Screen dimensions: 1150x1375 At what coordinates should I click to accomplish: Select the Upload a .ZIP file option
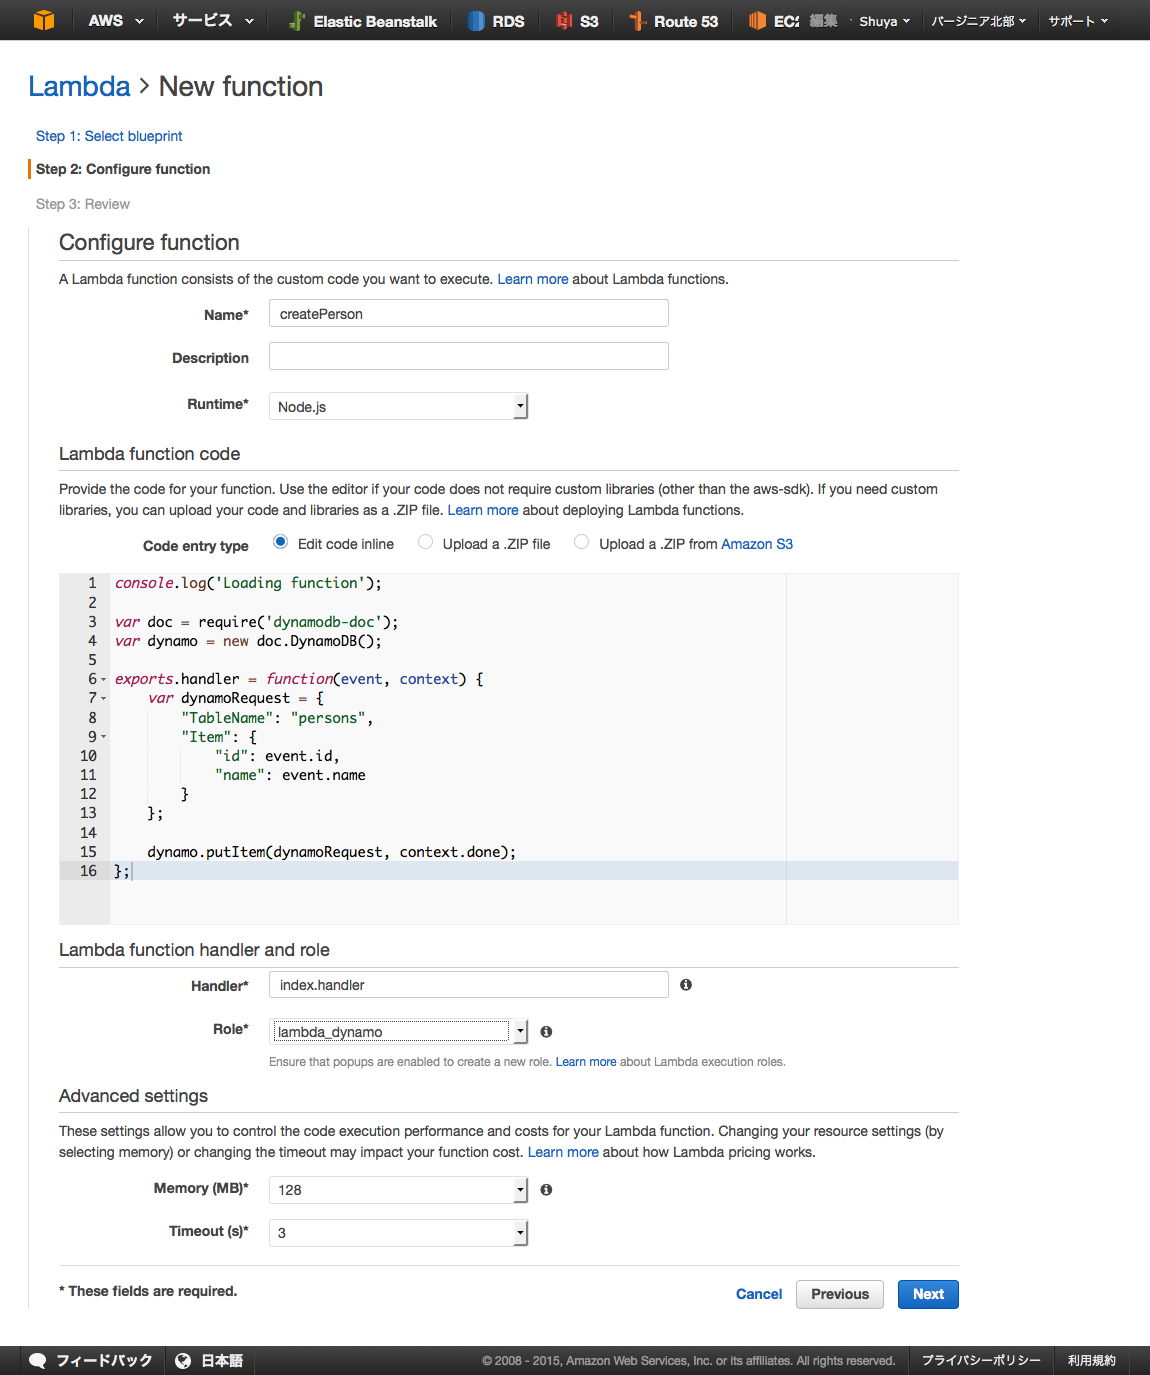[426, 542]
